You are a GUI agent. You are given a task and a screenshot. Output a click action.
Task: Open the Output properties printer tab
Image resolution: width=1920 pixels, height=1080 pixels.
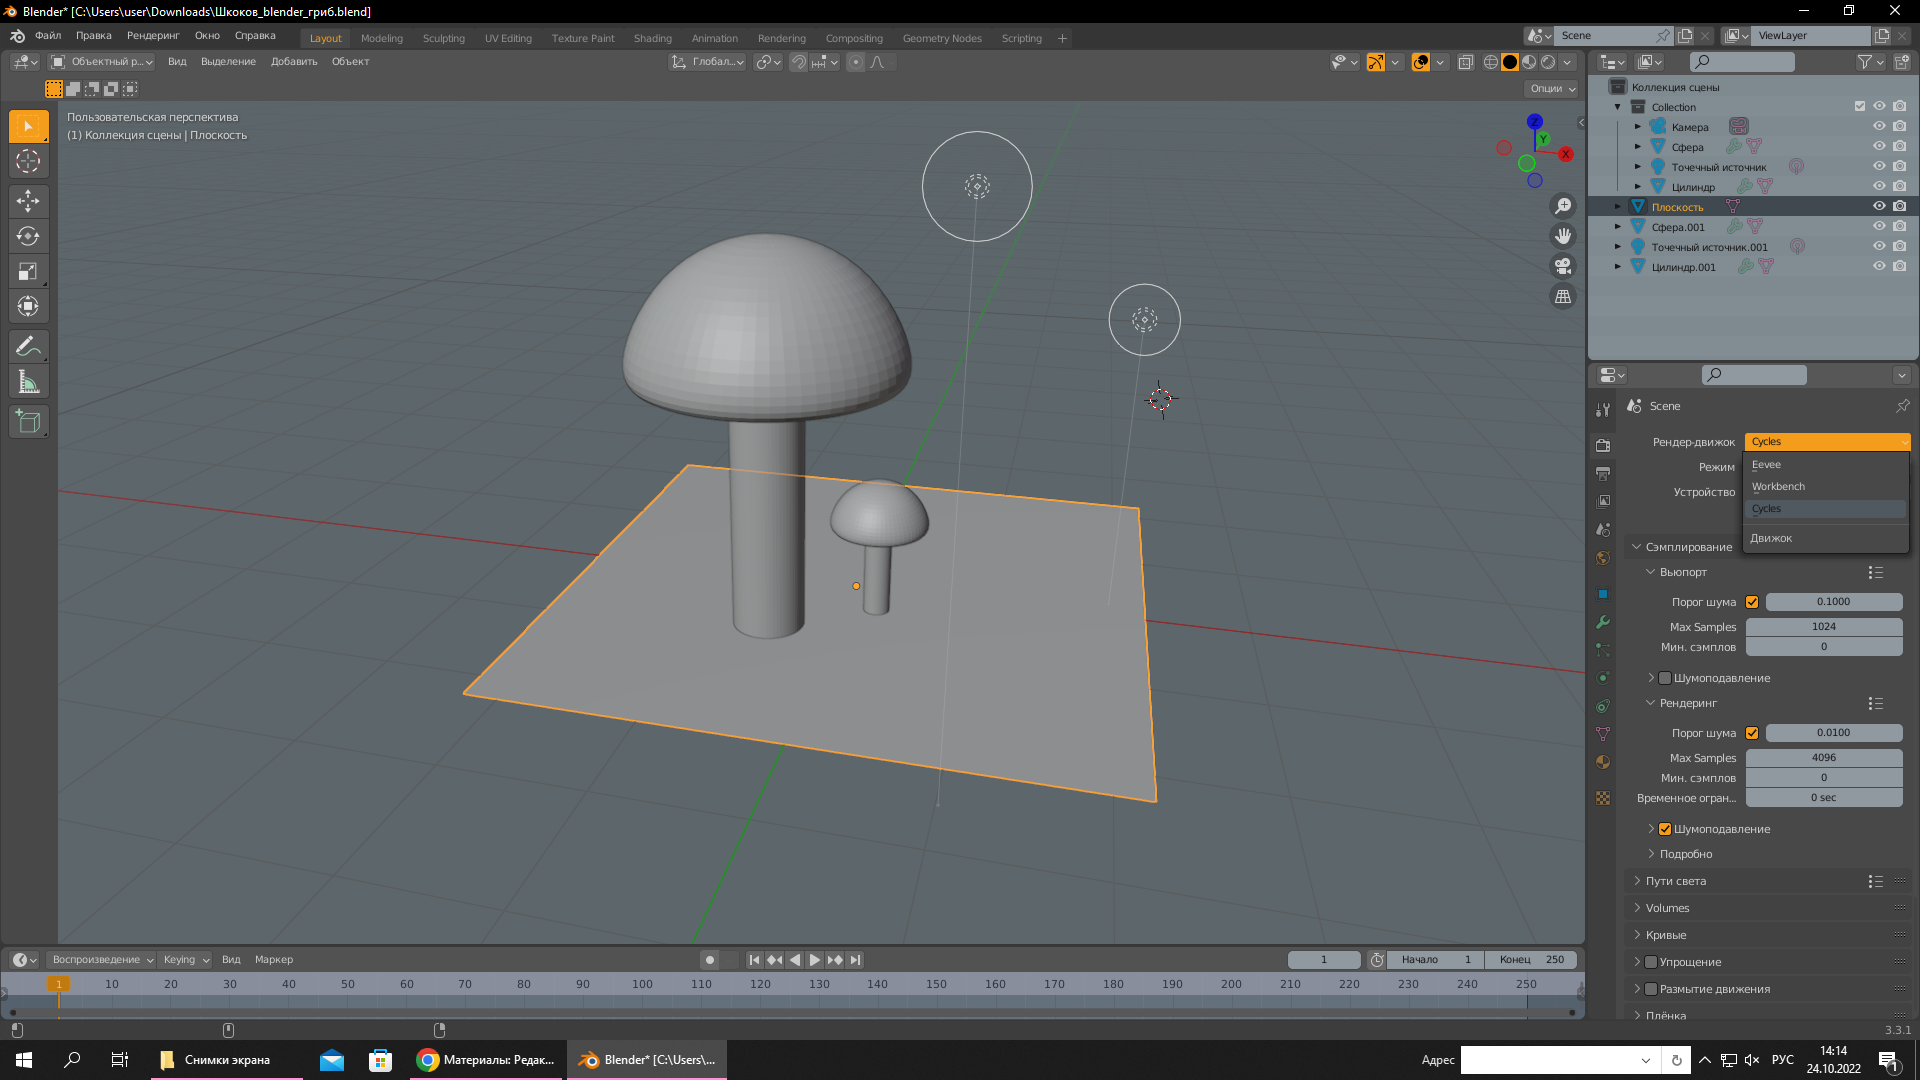click(x=1603, y=473)
